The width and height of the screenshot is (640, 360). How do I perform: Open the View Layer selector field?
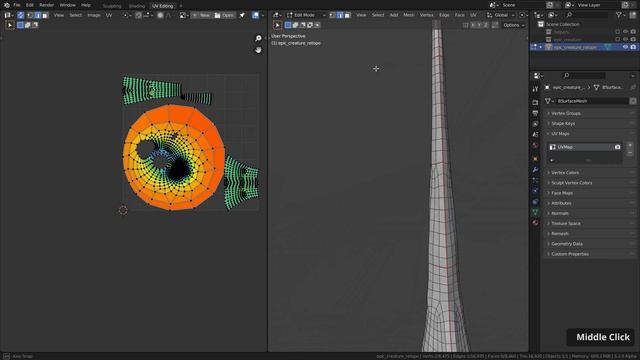[598, 5]
